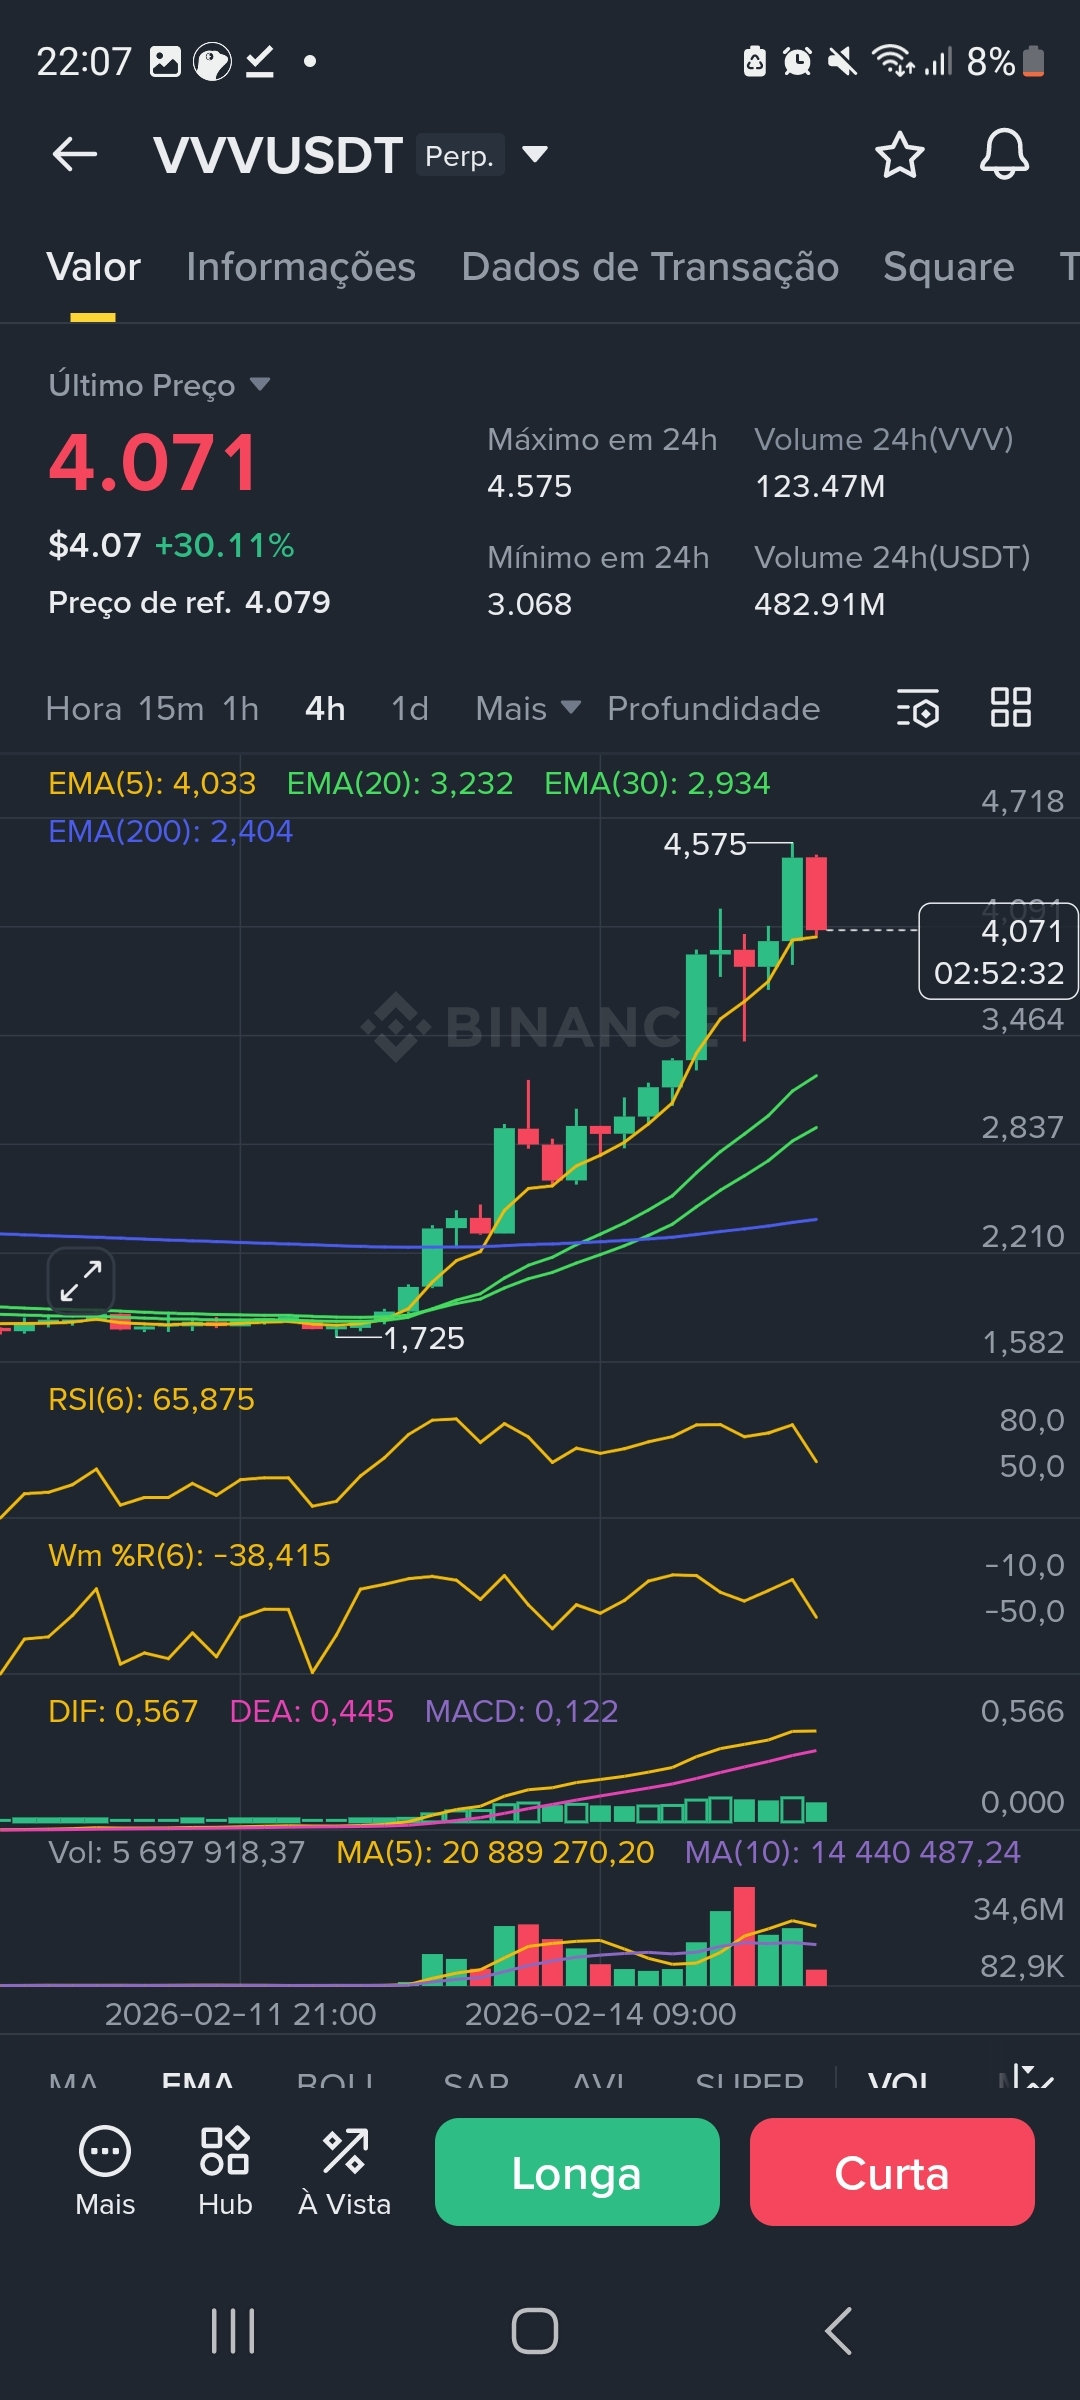This screenshot has height=2400, width=1080.
Task: Open the chart layout grid icon
Action: (x=1010, y=707)
